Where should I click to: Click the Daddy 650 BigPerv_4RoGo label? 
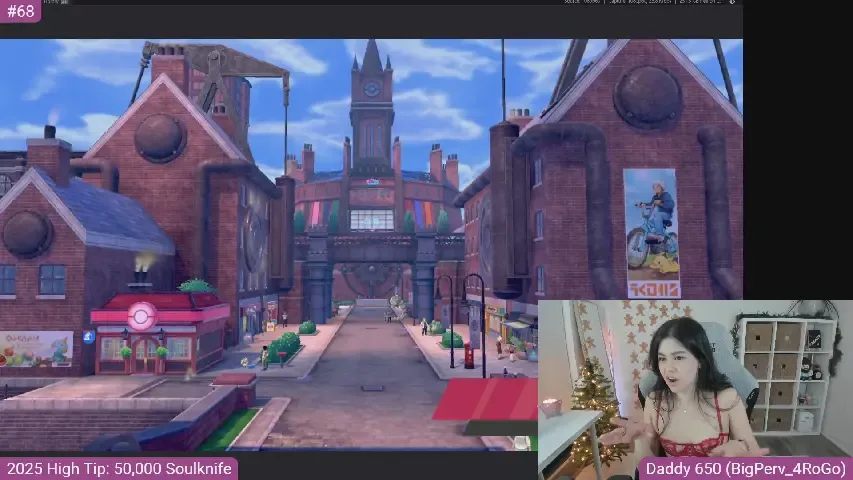click(x=745, y=468)
